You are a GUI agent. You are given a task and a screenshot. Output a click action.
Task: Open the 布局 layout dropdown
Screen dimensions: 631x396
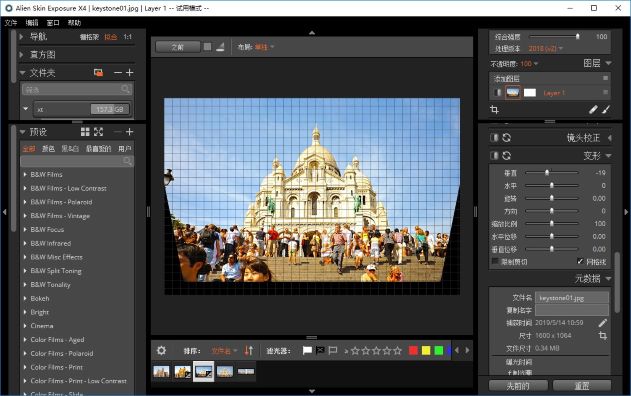pos(264,47)
